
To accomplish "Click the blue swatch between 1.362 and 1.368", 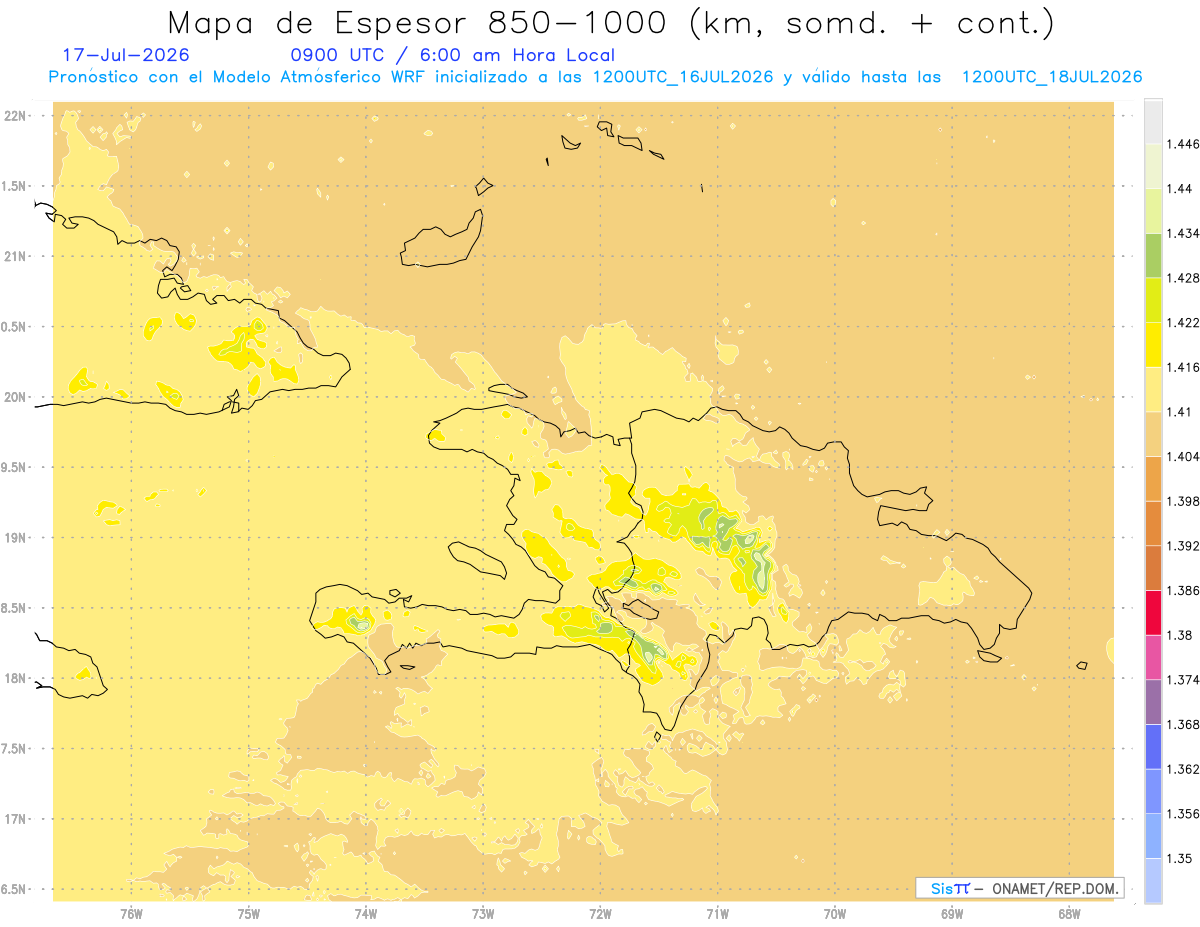I will point(1153,747).
